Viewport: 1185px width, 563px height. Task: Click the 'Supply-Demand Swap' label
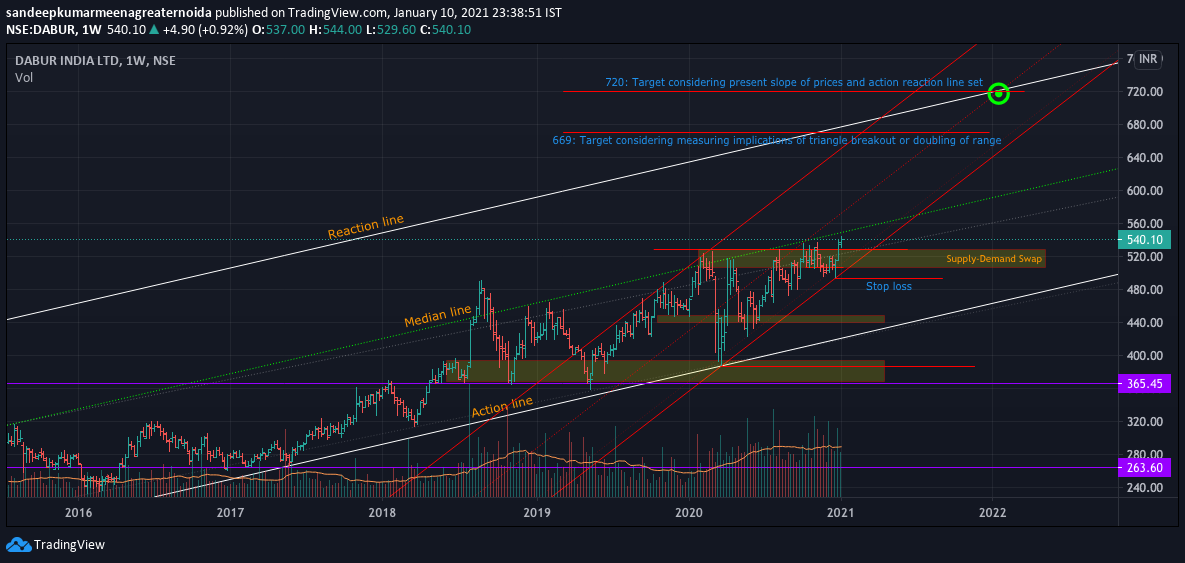(995, 259)
